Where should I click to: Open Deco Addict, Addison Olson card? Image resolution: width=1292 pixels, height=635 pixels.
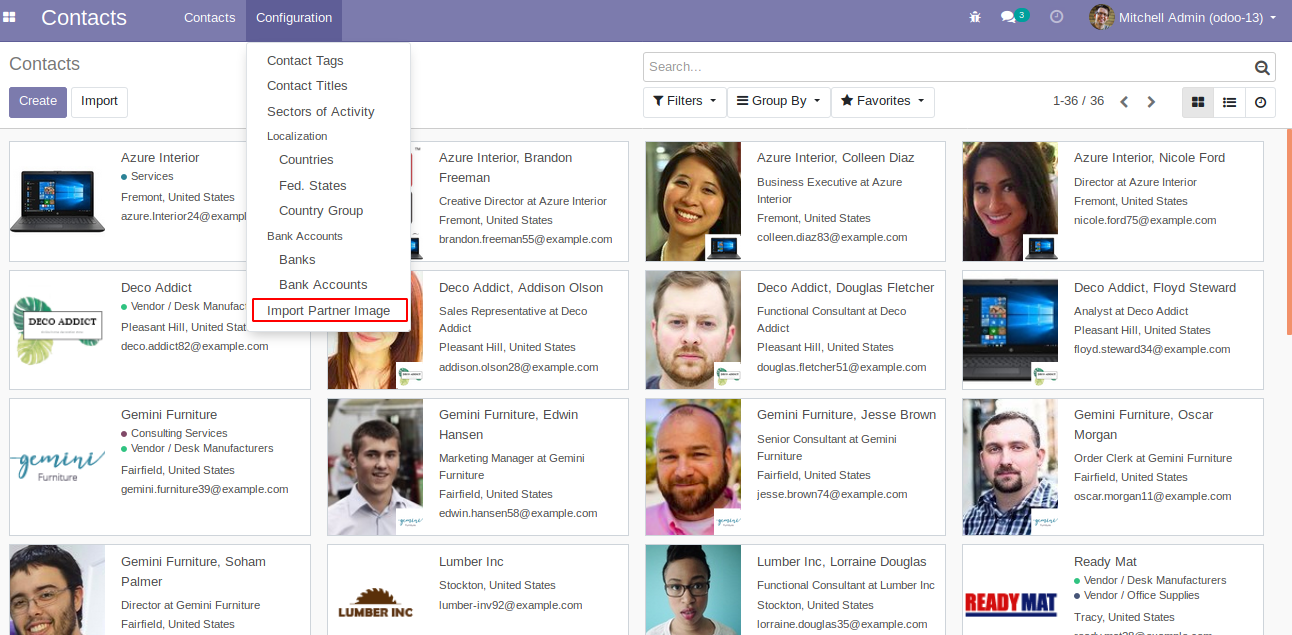click(478, 330)
